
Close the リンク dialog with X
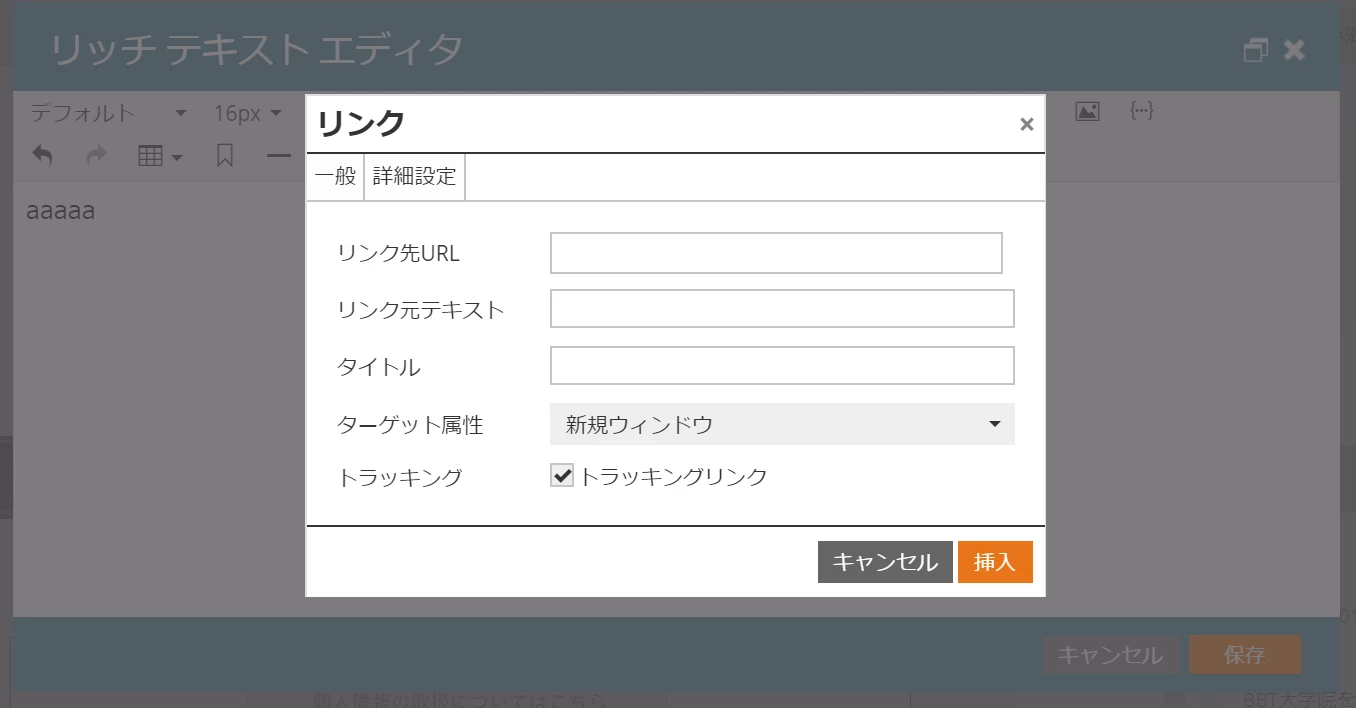coord(1026,124)
